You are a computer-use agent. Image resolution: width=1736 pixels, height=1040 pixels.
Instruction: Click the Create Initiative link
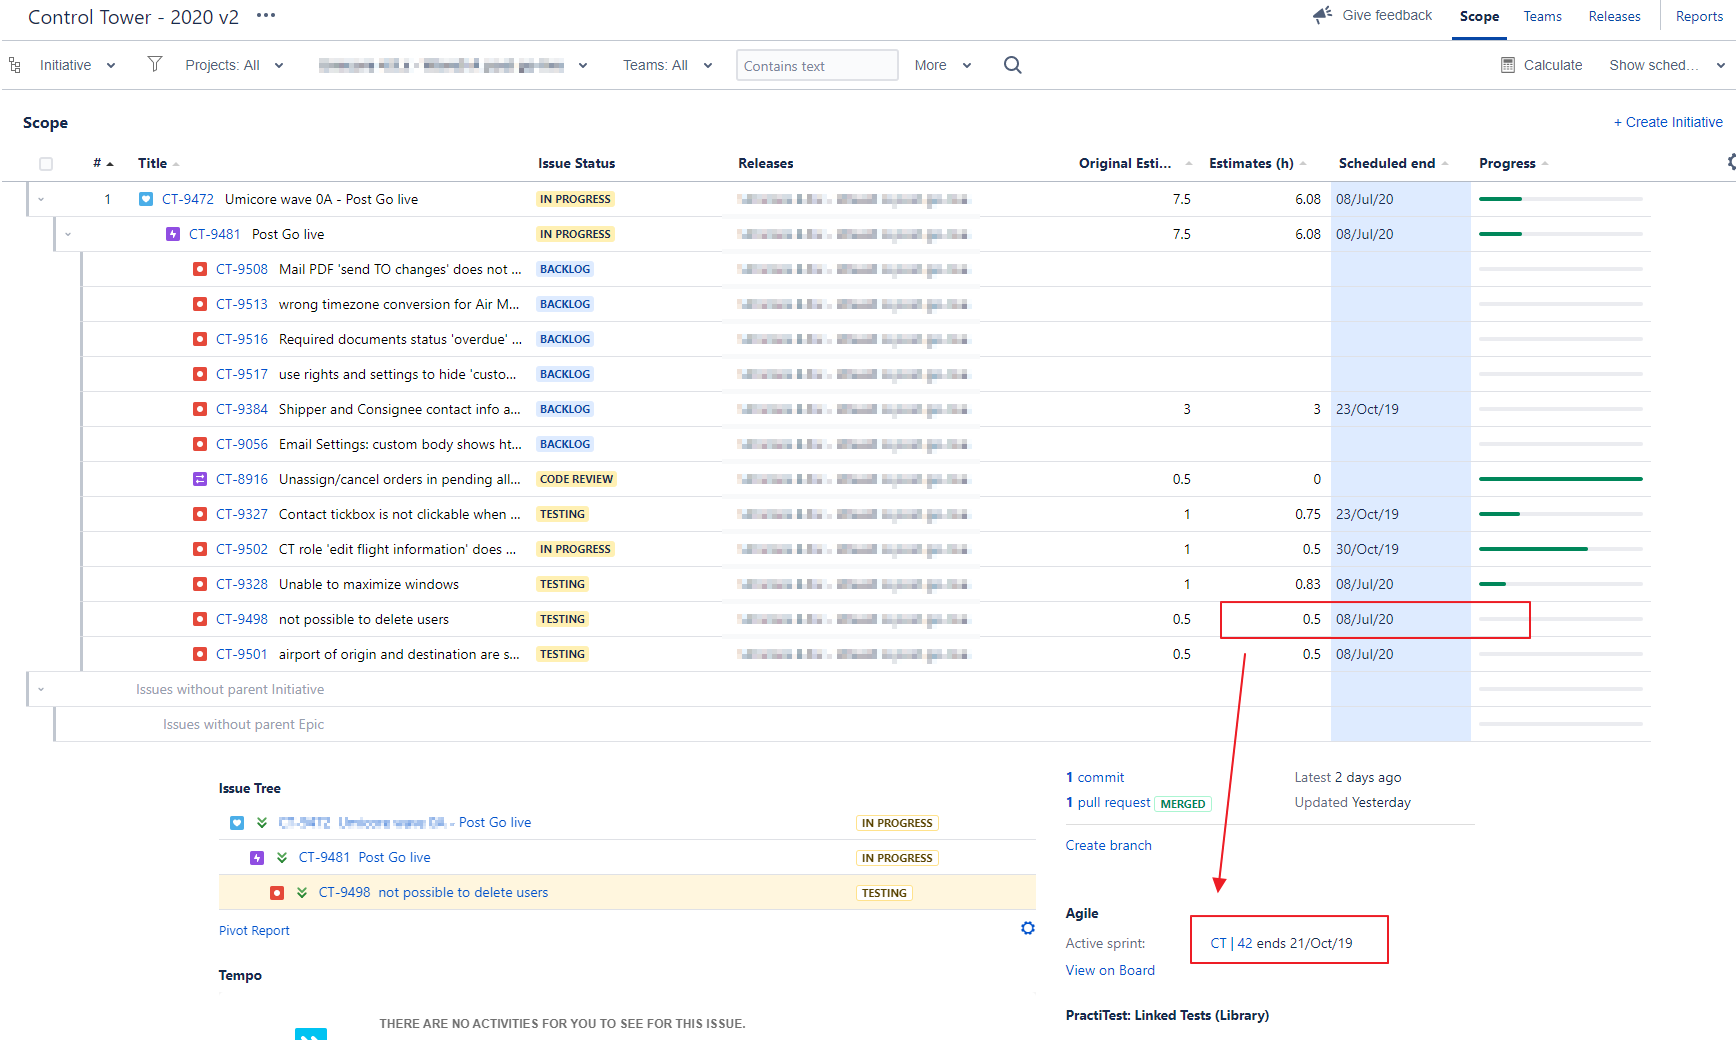pos(1668,122)
